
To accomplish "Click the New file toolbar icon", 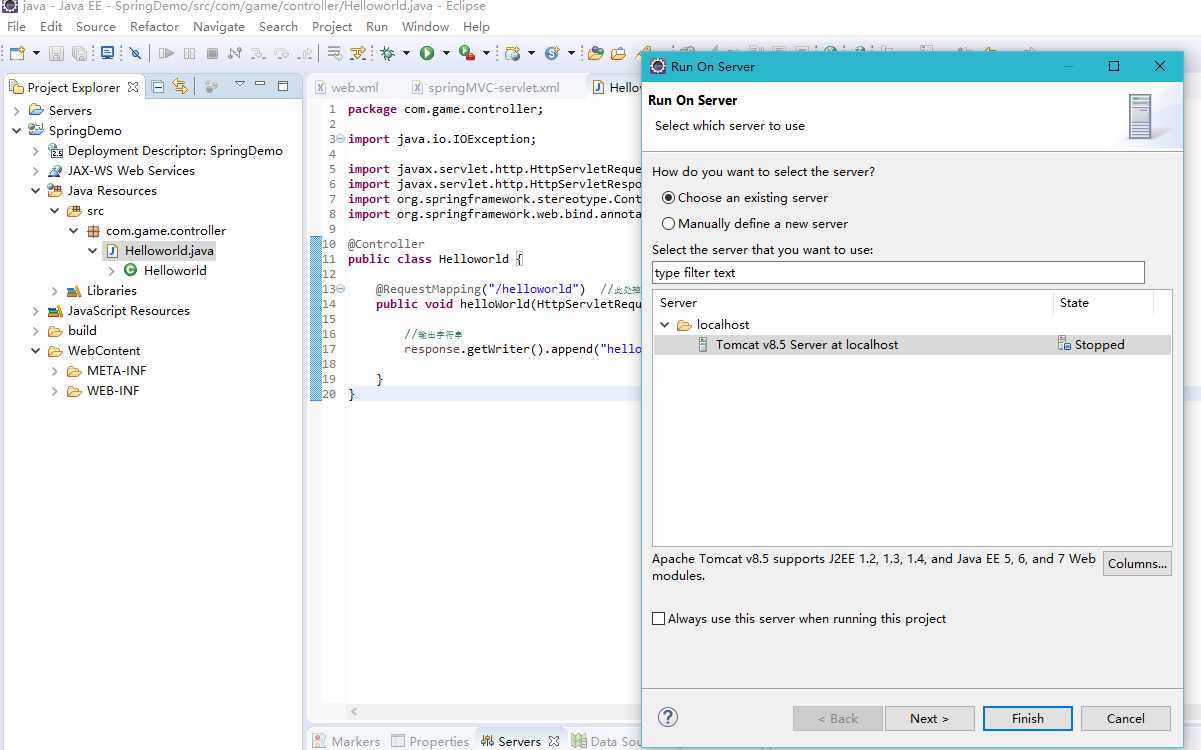I will click(x=17, y=53).
